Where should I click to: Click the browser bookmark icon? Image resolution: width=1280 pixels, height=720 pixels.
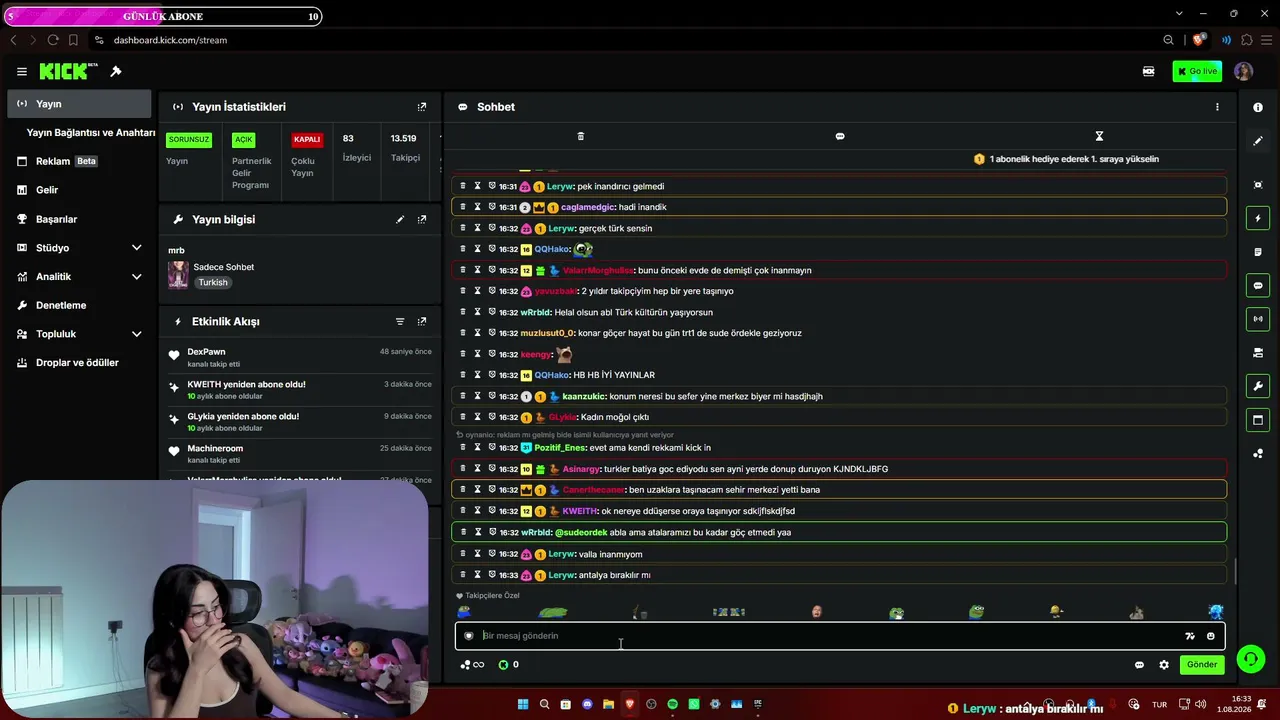(x=74, y=40)
